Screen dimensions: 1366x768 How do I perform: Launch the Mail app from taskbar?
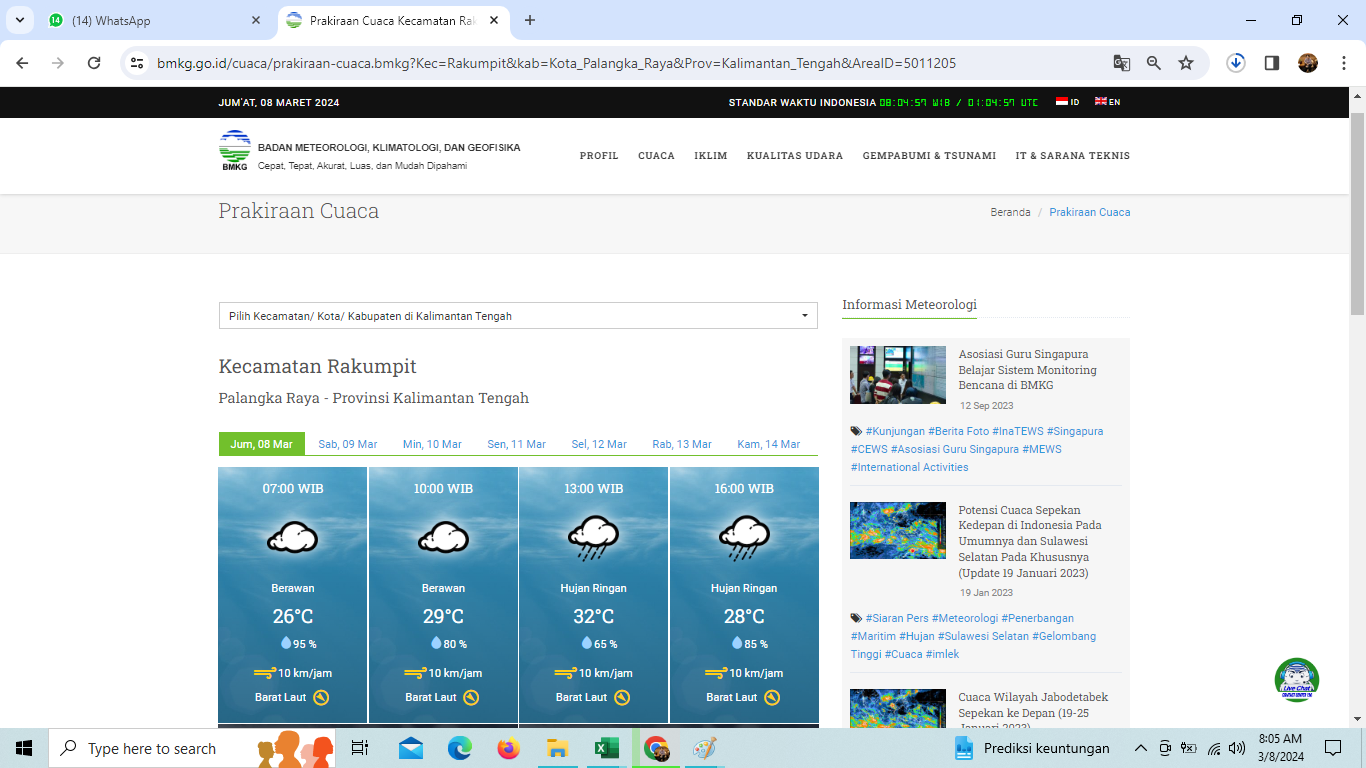pyautogui.click(x=410, y=748)
